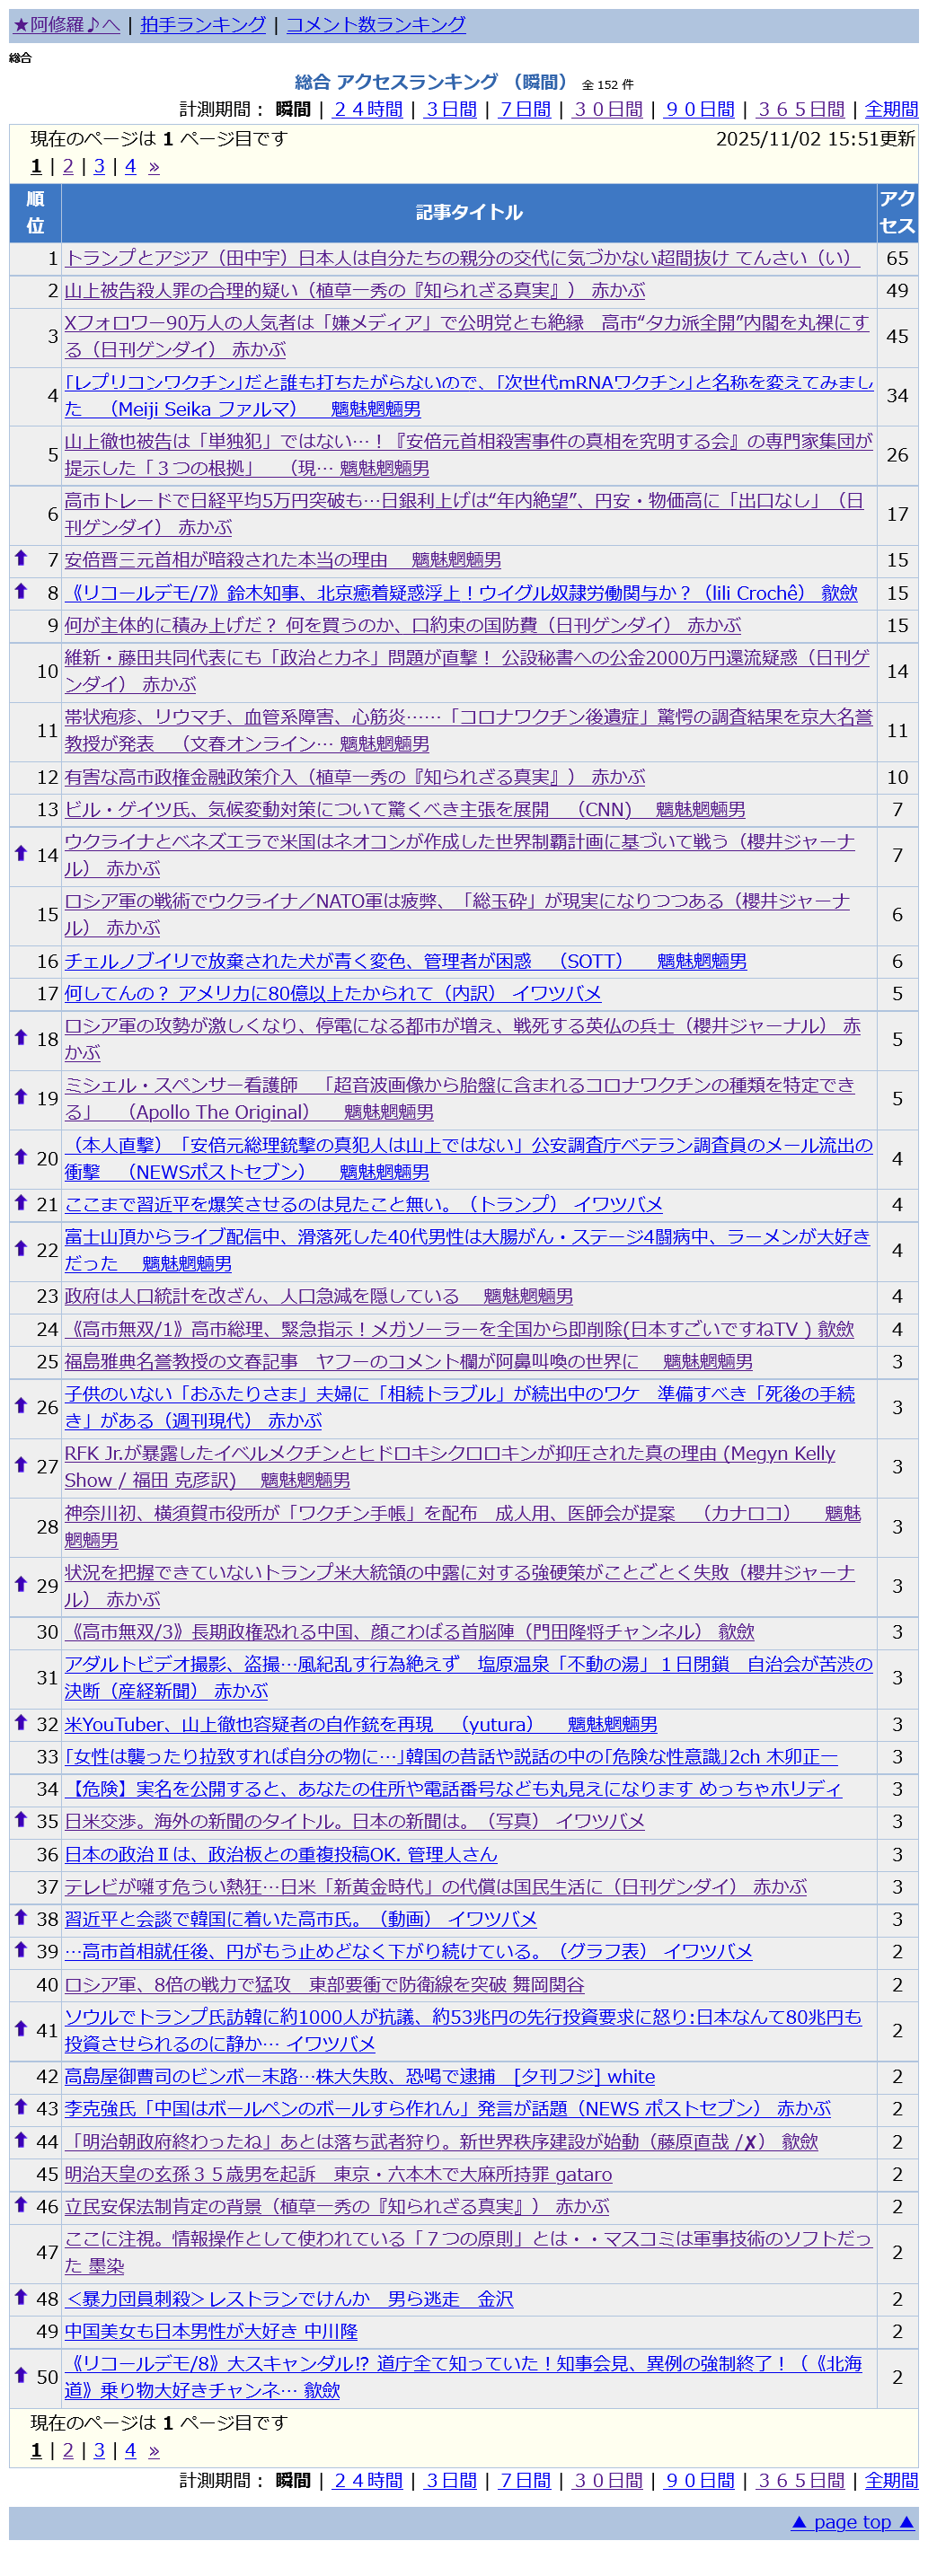Click the rising arrow icon at rank 46
The width and height of the screenshot is (928, 2576).
click(x=20, y=2204)
